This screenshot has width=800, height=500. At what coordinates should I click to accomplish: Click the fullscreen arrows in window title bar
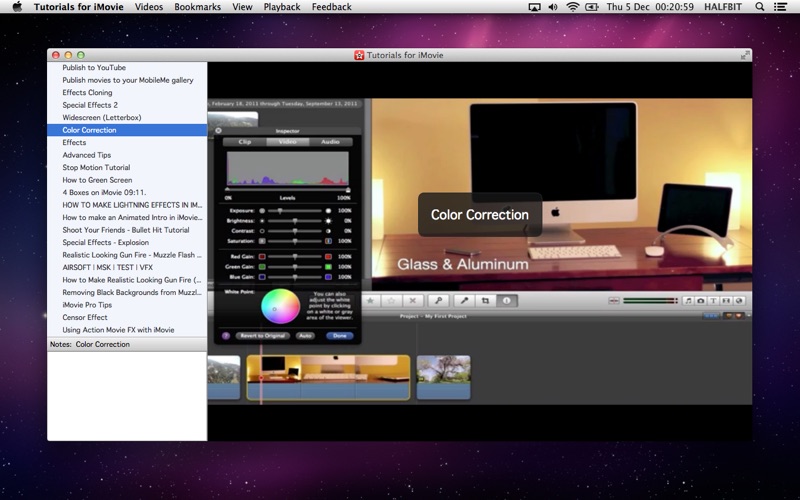pyautogui.click(x=745, y=55)
